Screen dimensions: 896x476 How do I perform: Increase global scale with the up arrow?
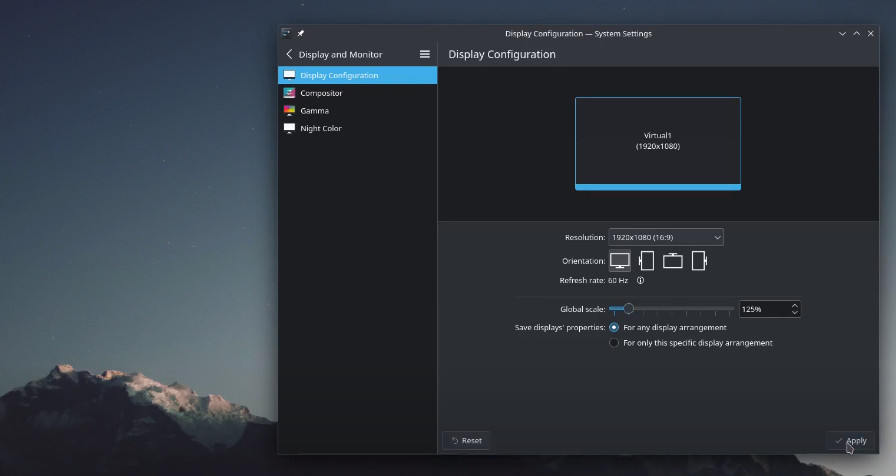(794, 305)
